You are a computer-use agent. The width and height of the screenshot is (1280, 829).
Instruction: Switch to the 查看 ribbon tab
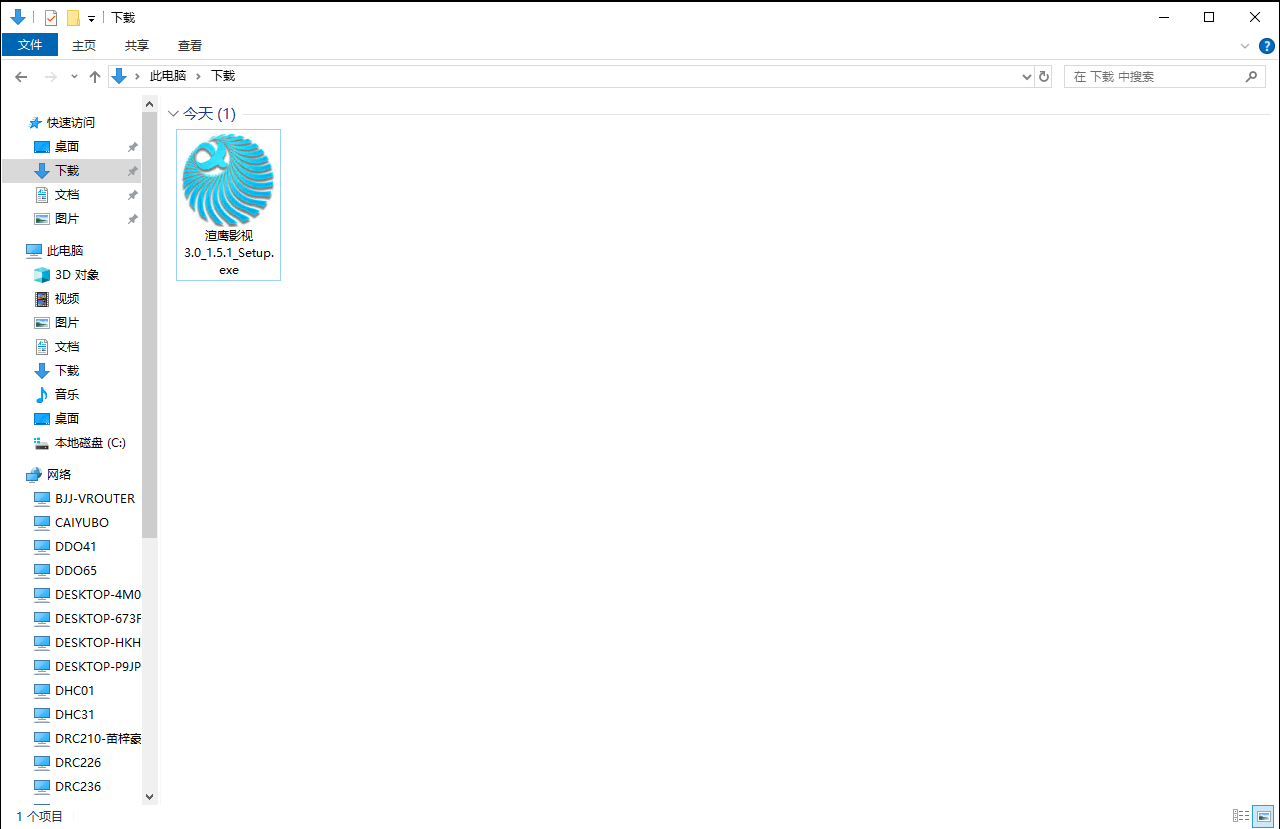click(189, 46)
